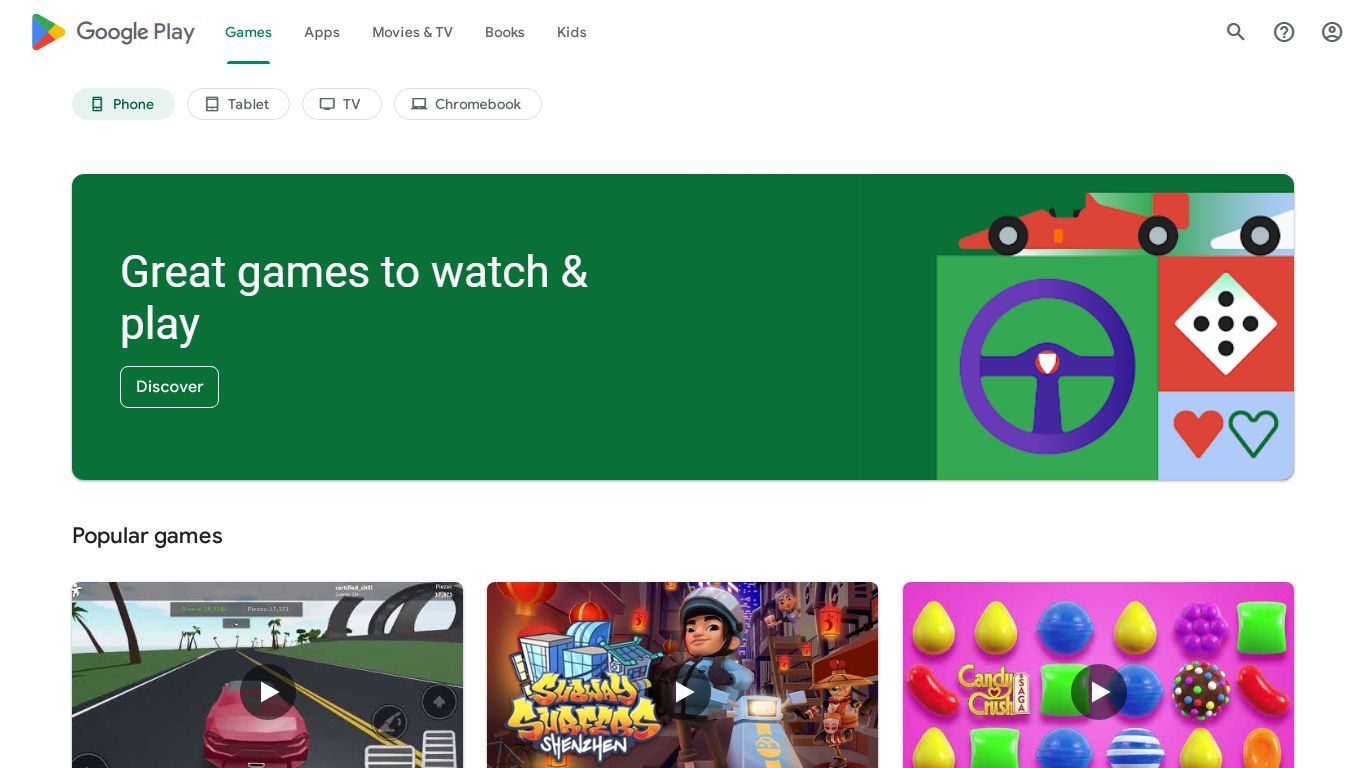The height and width of the screenshot is (768, 1366).
Task: Click the Google Play logo
Action: point(113,32)
